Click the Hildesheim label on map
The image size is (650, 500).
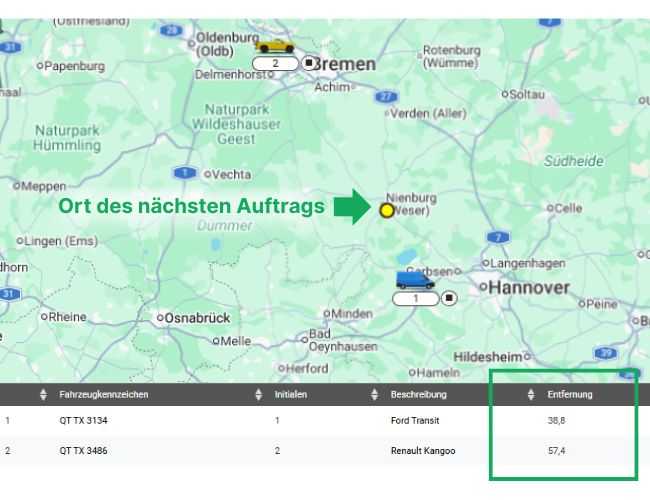pos(488,357)
